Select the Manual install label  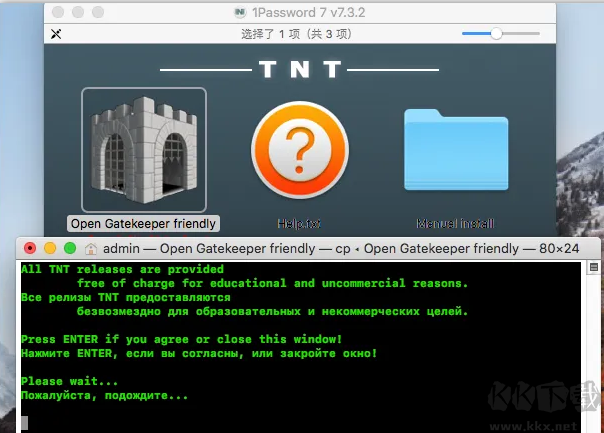point(455,224)
